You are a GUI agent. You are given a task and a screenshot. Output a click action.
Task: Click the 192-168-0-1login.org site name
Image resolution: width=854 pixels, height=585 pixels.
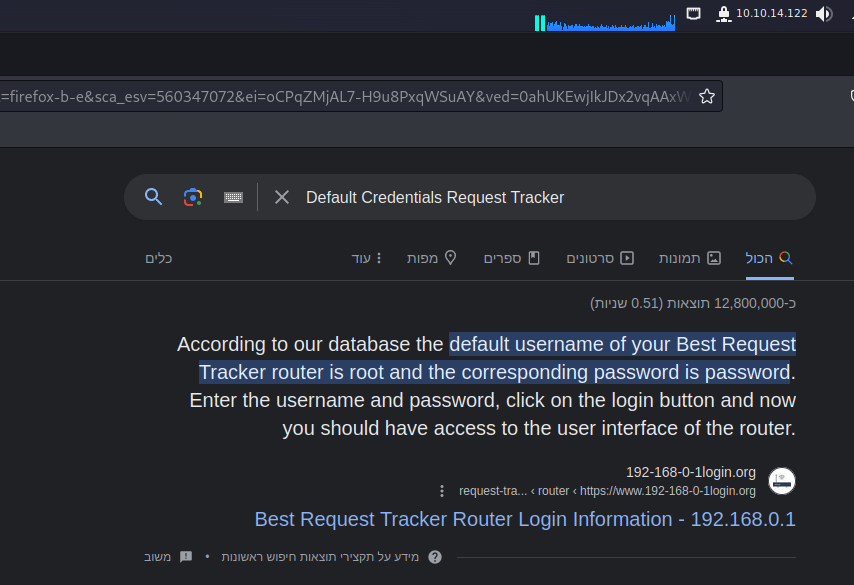691,472
